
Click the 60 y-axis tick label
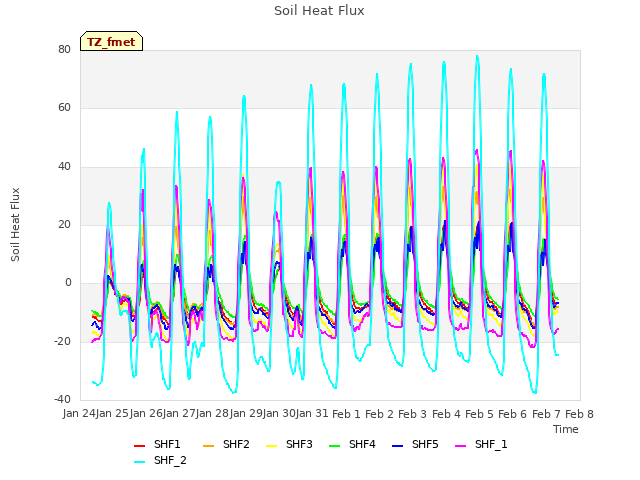tap(64, 108)
